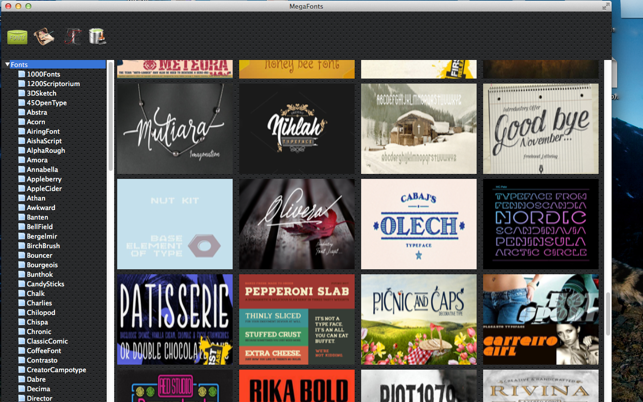Open CandySticks in the font tree
The height and width of the screenshot is (402, 643).
pos(46,284)
